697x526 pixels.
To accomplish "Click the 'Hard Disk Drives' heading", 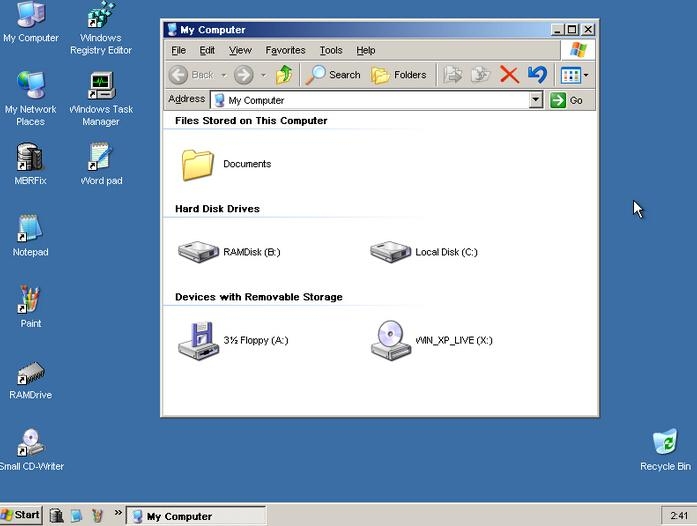I will pyautogui.click(x=217, y=209).
